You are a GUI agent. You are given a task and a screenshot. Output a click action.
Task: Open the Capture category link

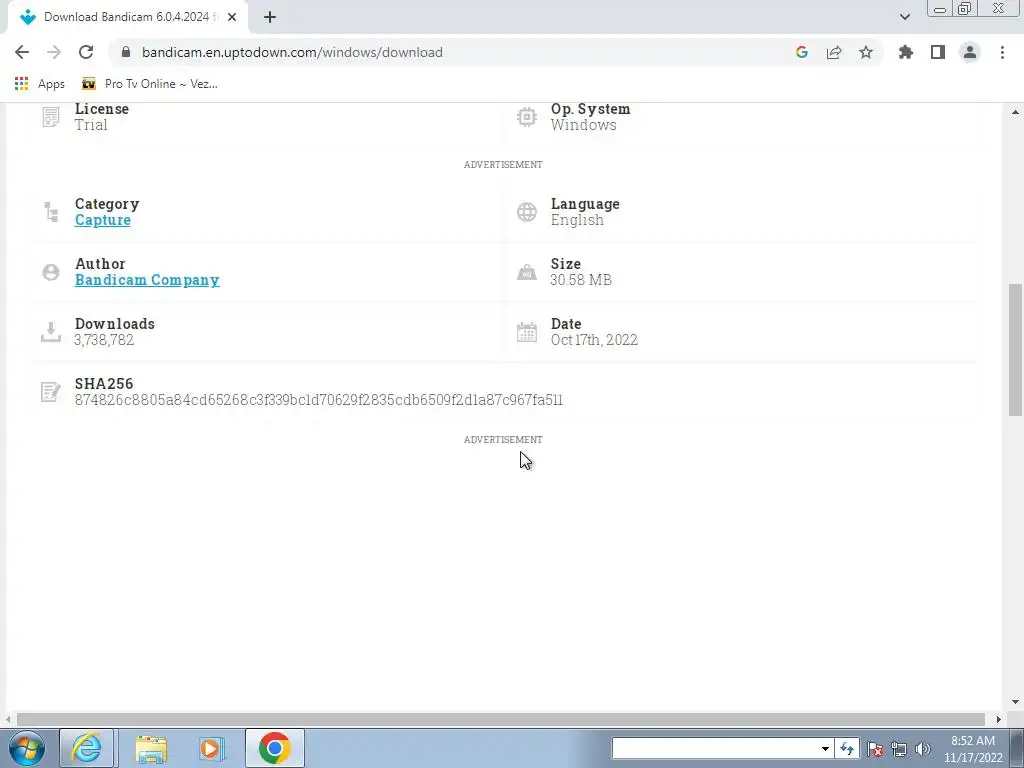(103, 220)
